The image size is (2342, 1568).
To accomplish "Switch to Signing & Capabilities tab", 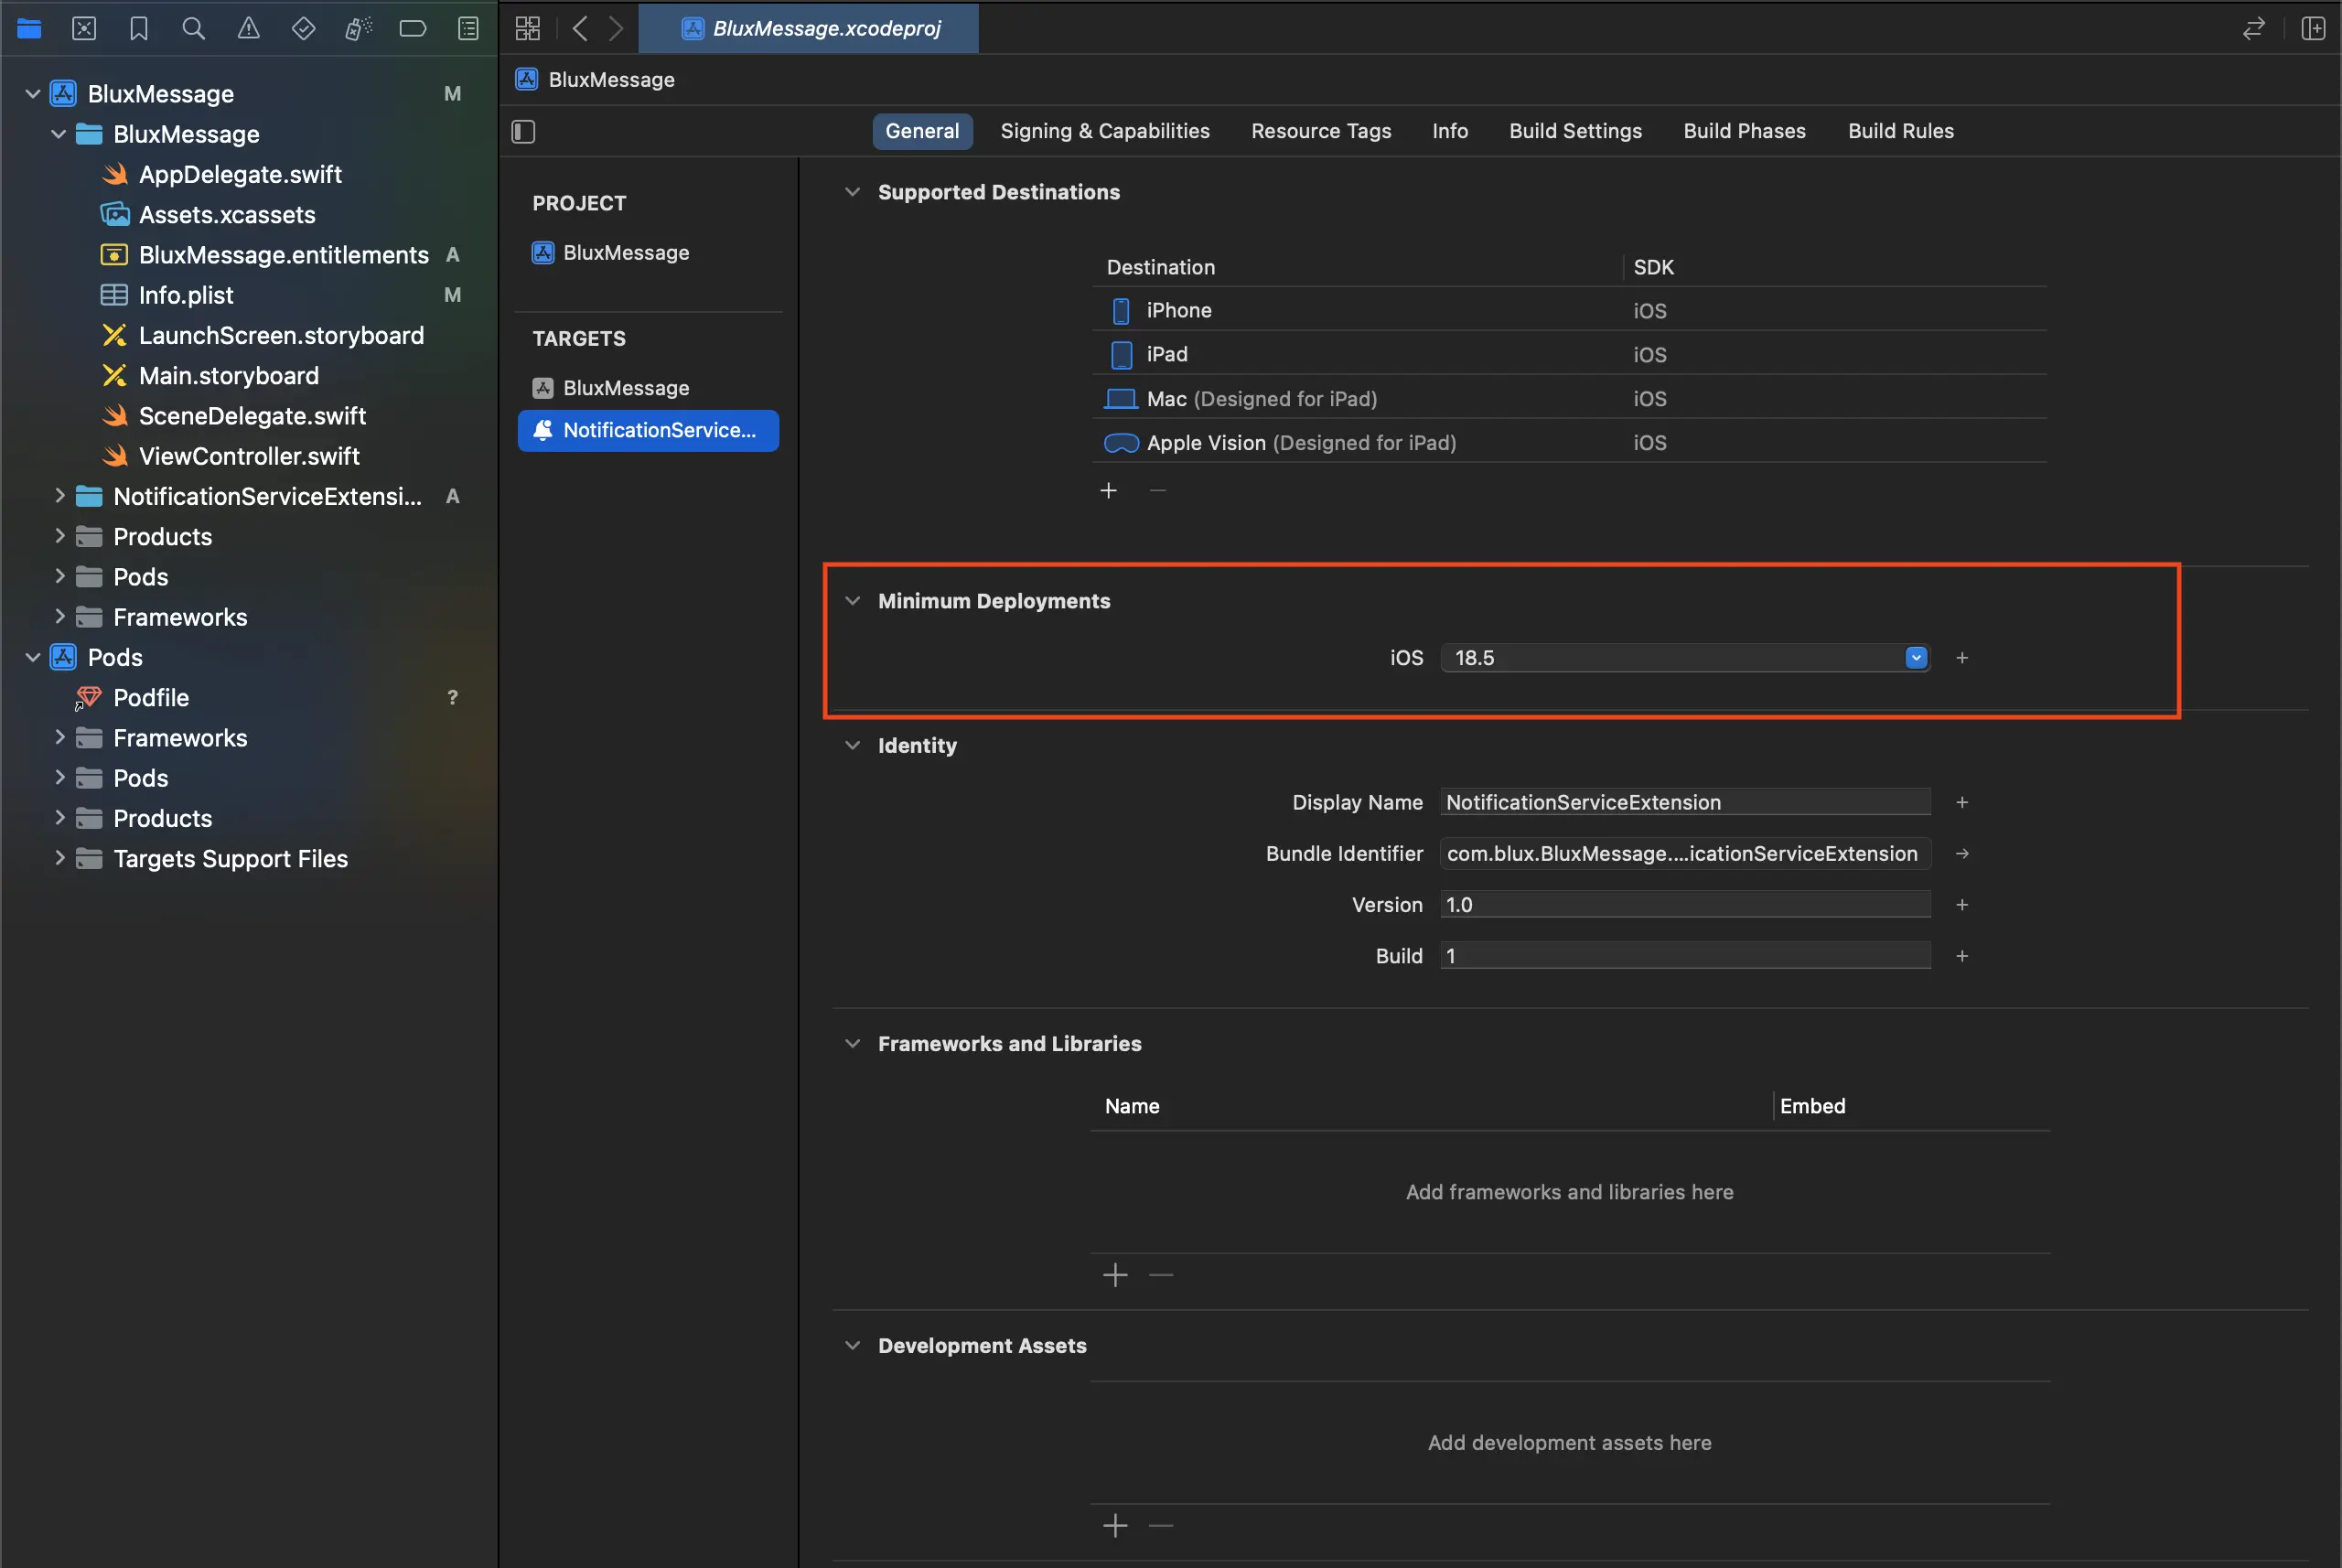I will (x=1105, y=131).
